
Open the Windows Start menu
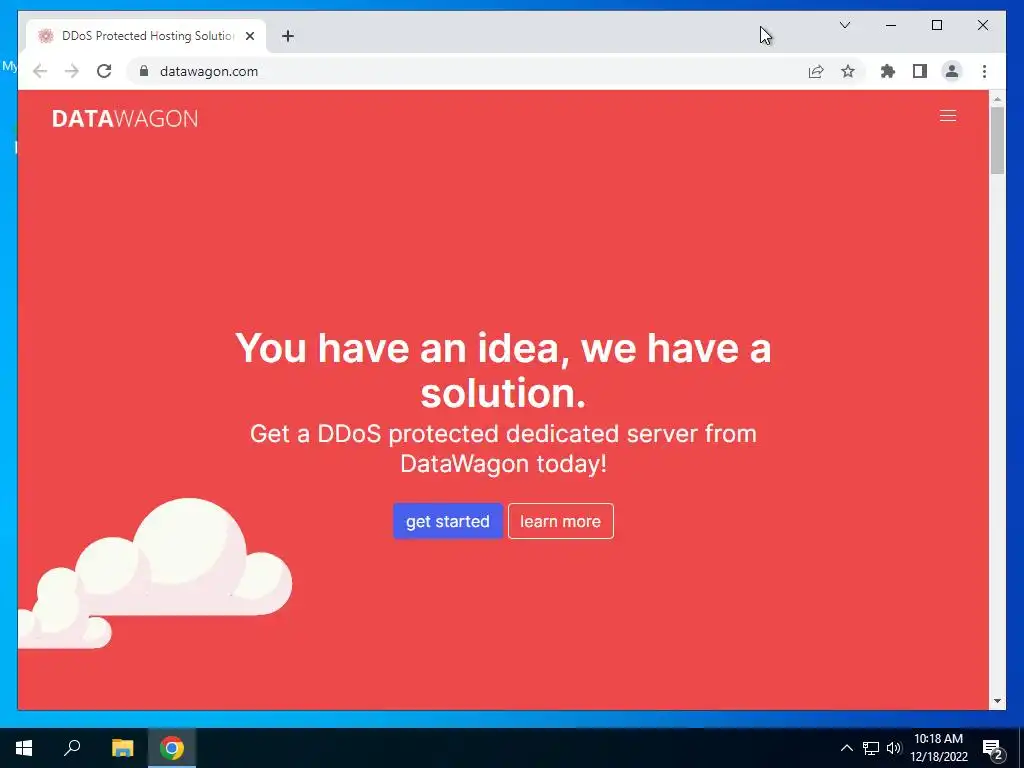coord(24,748)
